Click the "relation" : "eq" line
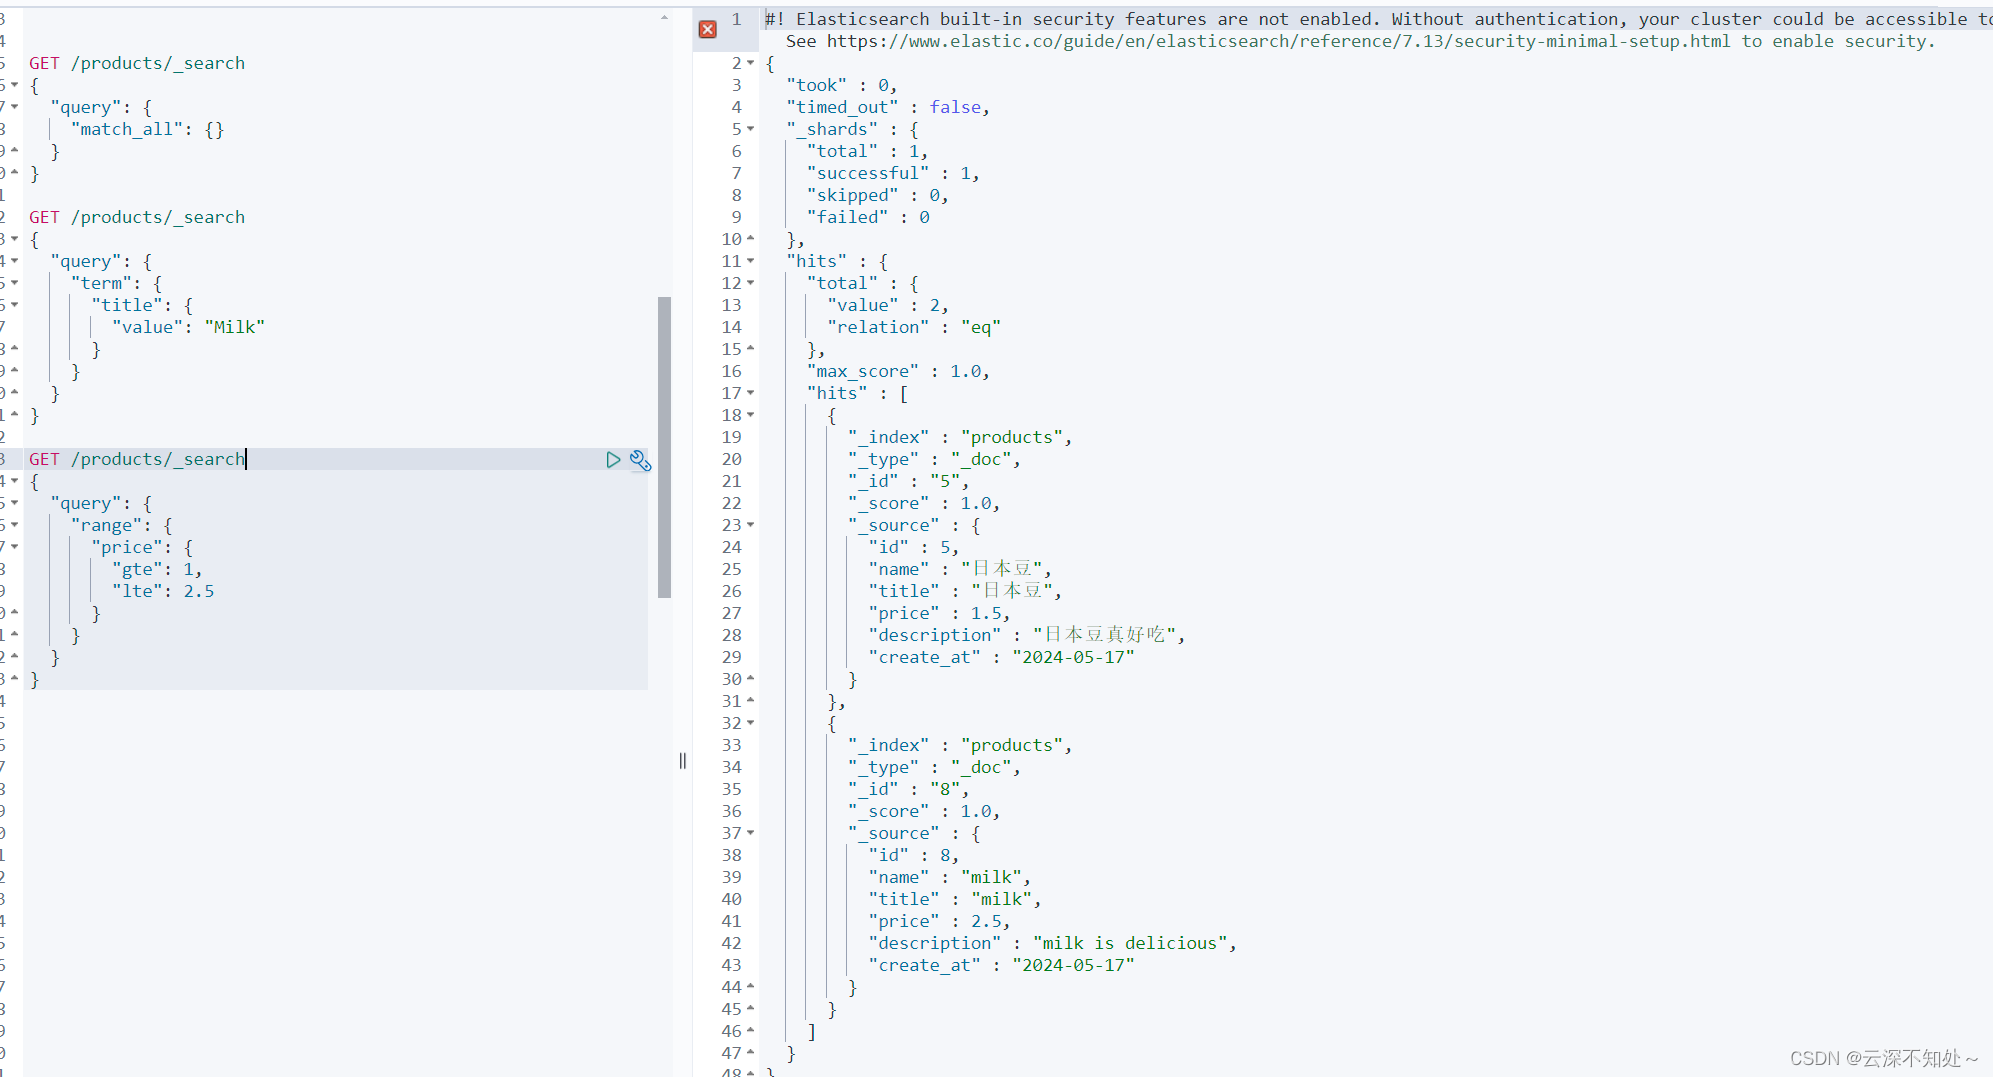The image size is (1993, 1077). [x=914, y=327]
